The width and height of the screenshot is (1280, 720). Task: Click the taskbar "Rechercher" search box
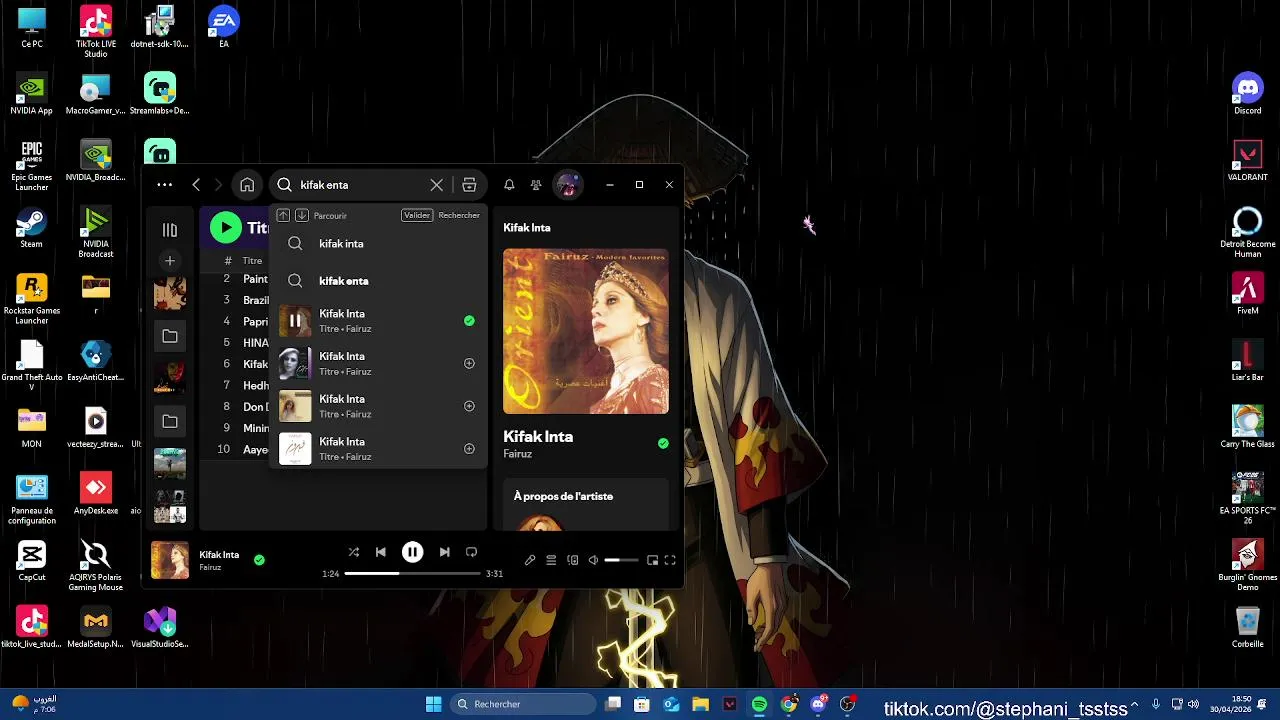point(521,704)
